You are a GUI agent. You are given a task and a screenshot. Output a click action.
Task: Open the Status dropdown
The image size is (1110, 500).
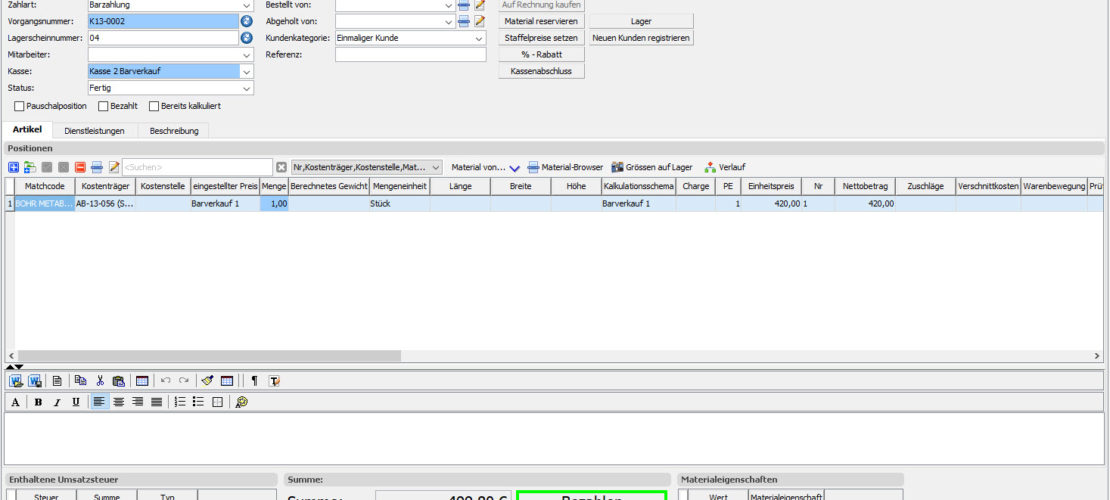[247, 88]
